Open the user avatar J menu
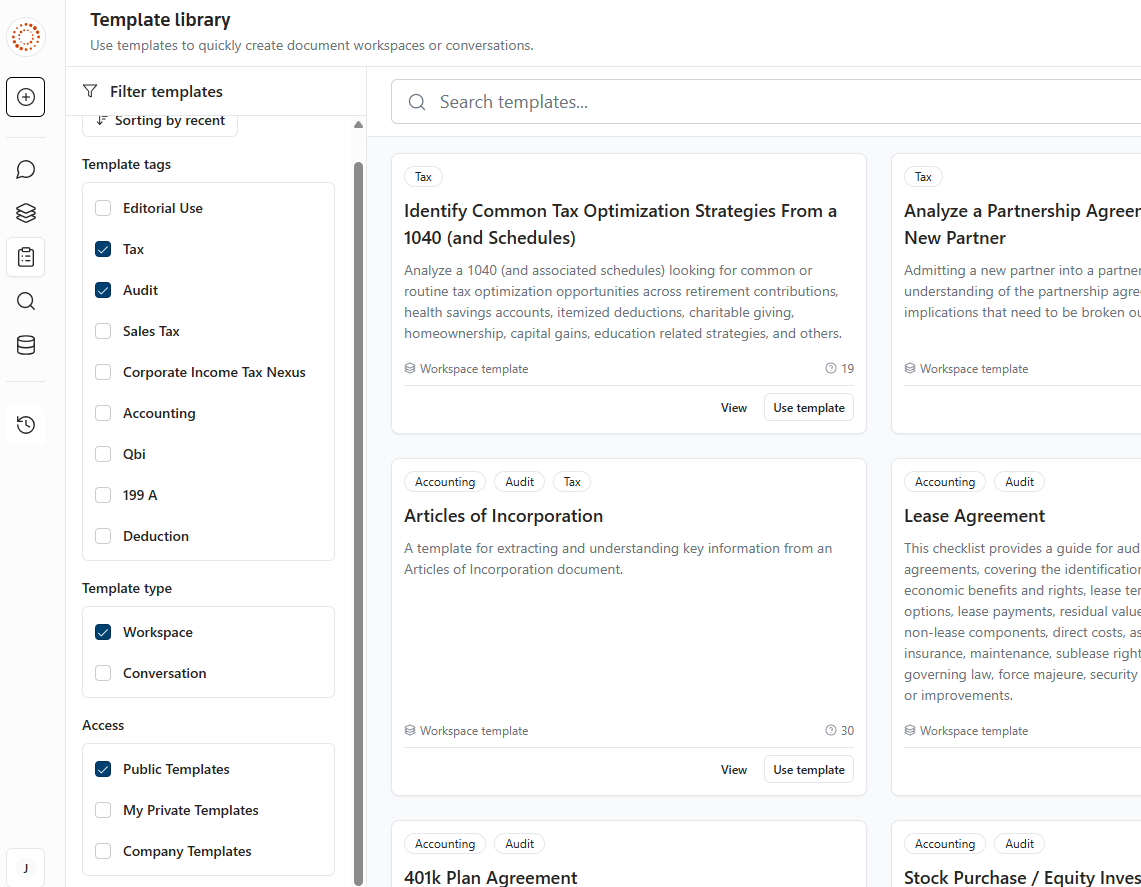Image resolution: width=1141 pixels, height=887 pixels. (x=26, y=867)
